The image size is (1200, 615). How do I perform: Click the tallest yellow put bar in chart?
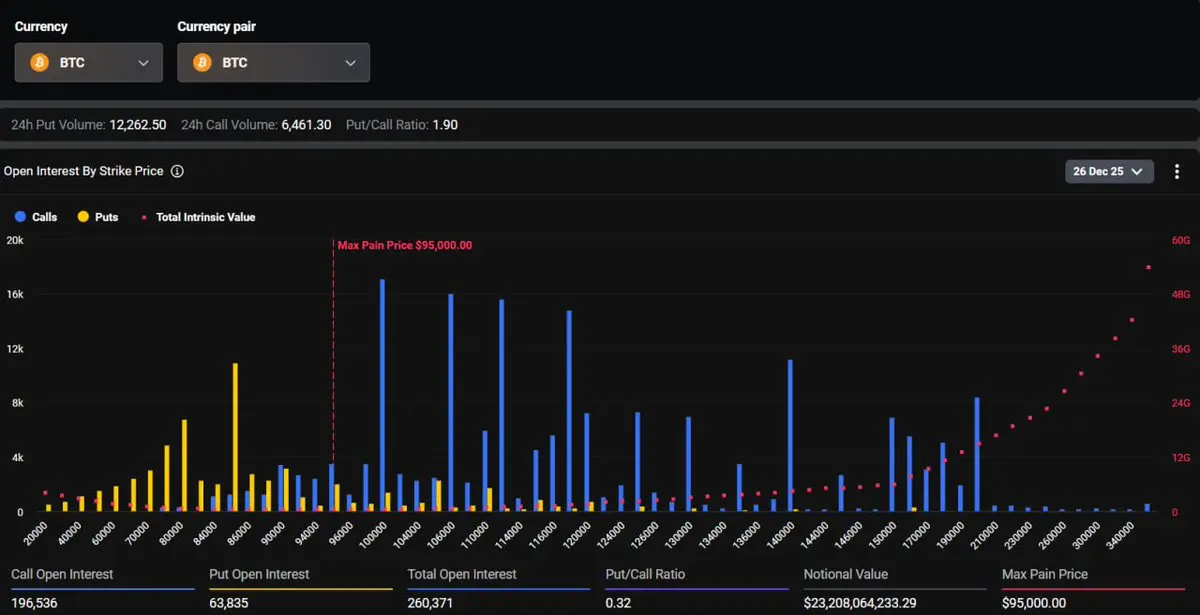click(236, 437)
